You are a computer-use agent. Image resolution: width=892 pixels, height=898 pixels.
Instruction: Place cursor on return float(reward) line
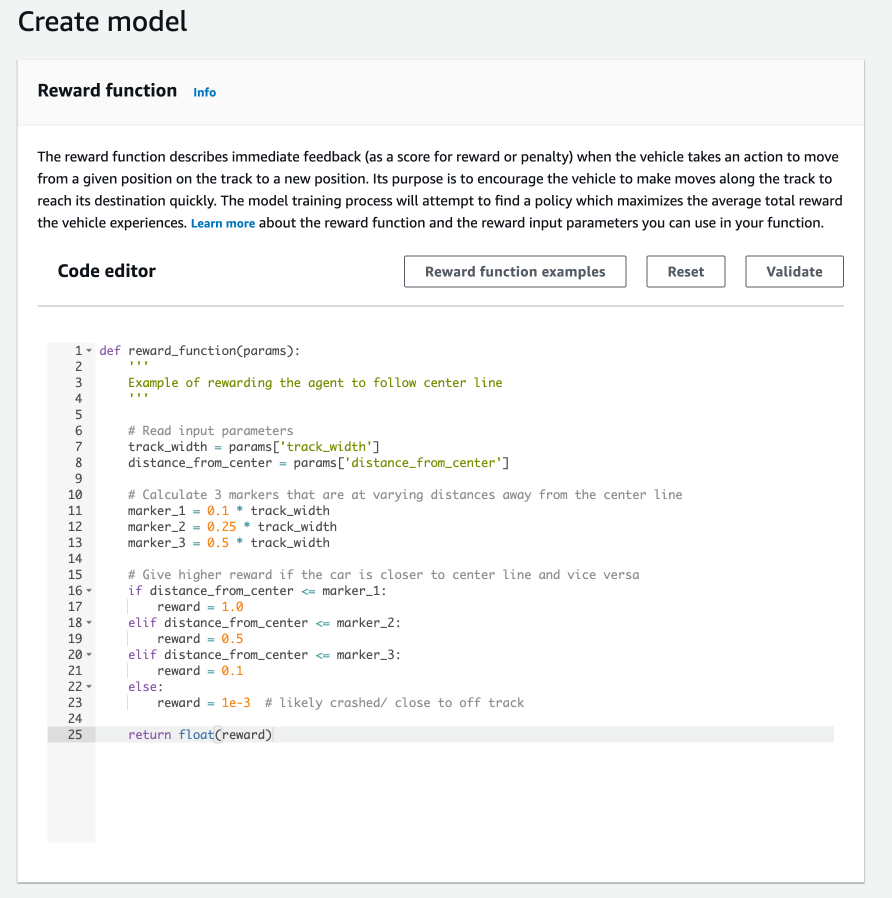200,735
